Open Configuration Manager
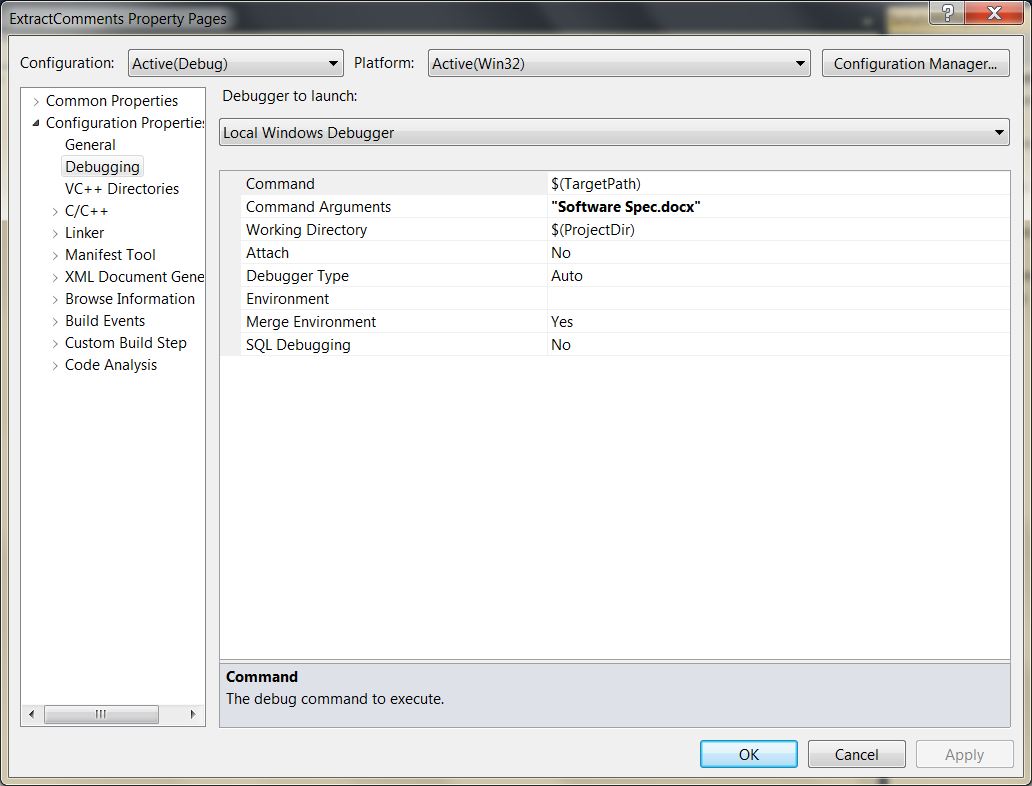The image size is (1032, 786). [915, 63]
